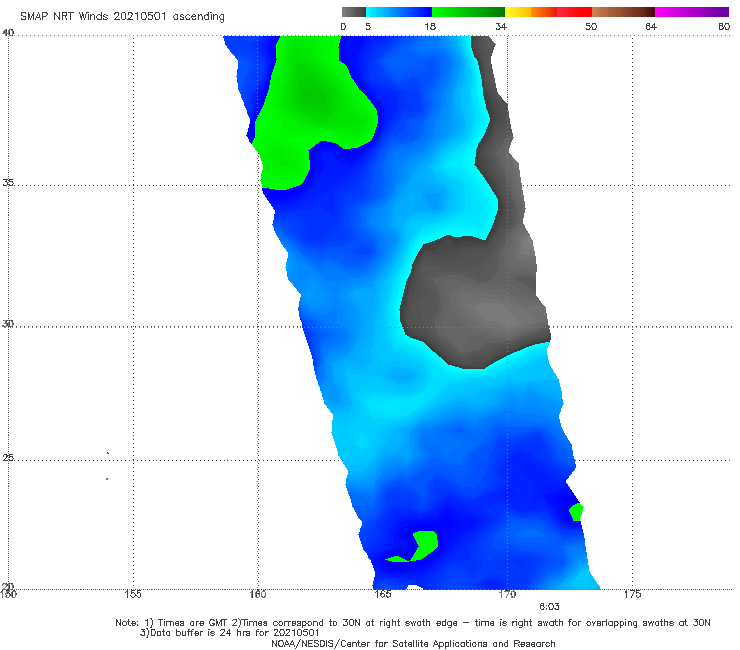Click the longitude label '170'

(507, 594)
